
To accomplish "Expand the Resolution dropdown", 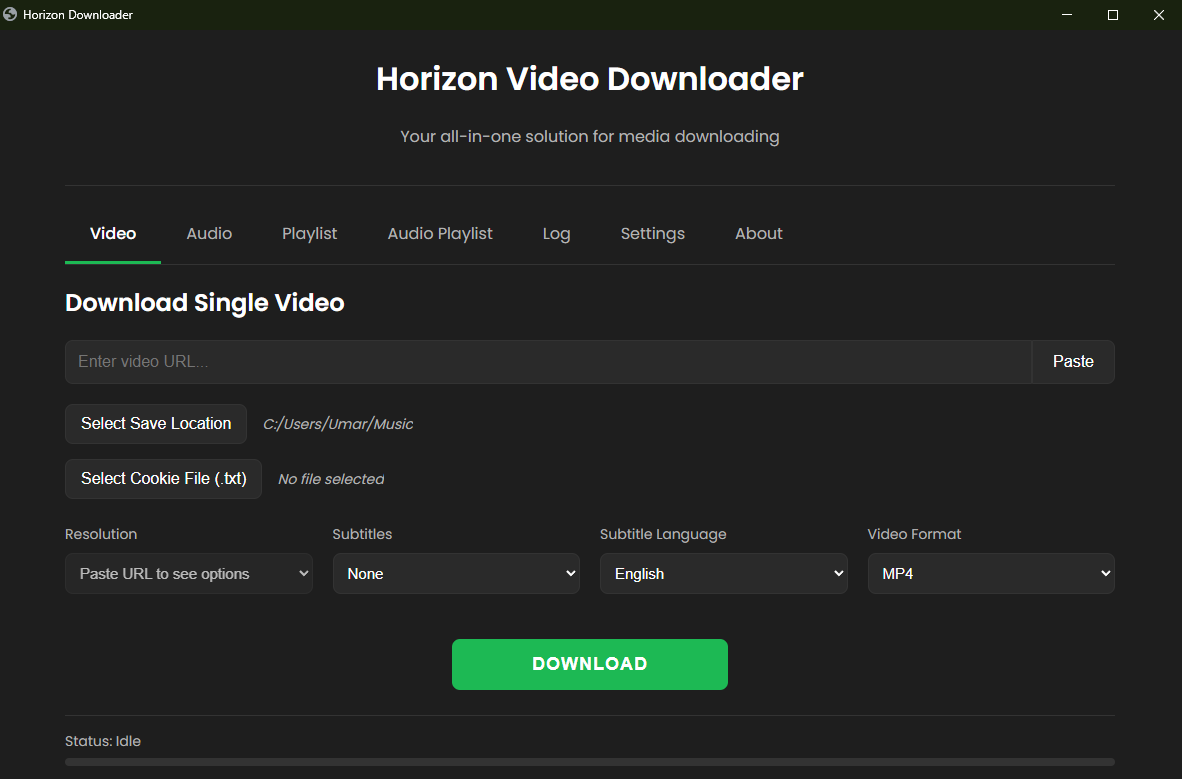I will (188, 574).
